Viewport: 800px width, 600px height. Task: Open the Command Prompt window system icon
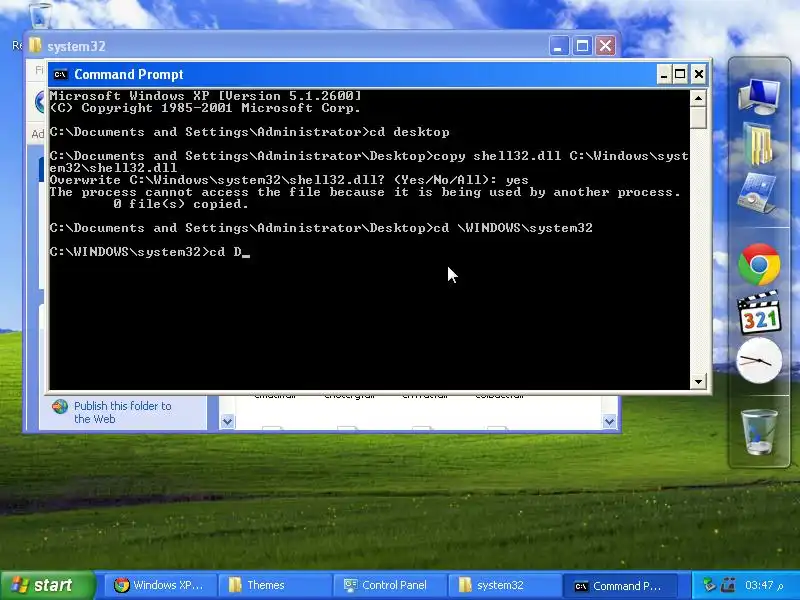click(61, 74)
